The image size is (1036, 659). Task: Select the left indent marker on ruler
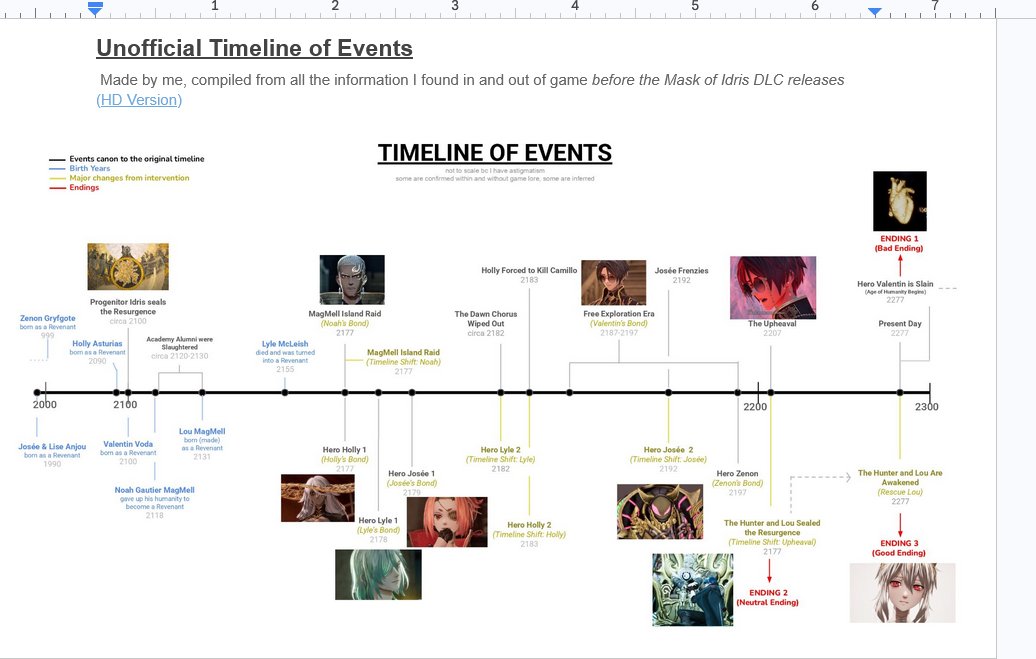95,9
